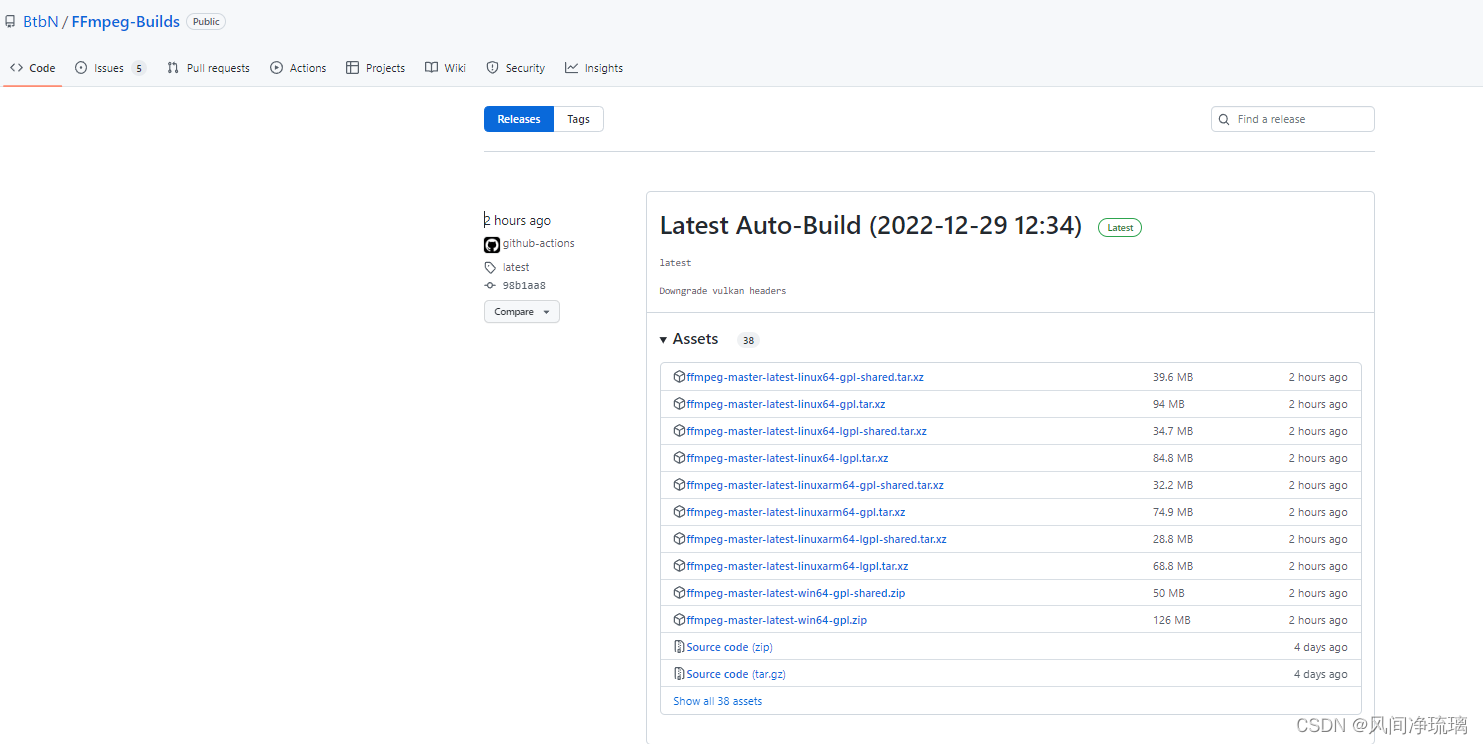The width and height of the screenshot is (1483, 744).
Task: Click package icon of linuxarm64-lgpl-shared.tar.xz
Action: [679, 539]
